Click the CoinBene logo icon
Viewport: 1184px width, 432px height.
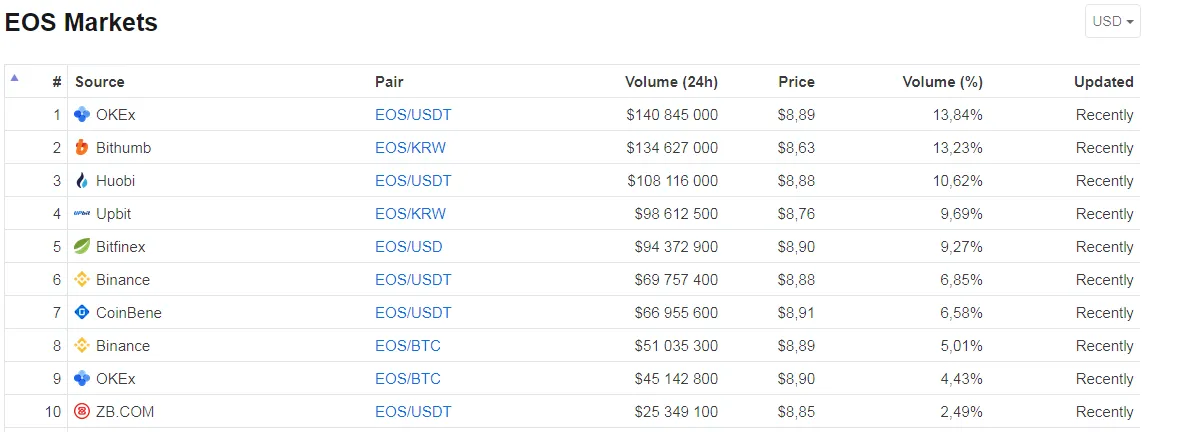tap(82, 312)
